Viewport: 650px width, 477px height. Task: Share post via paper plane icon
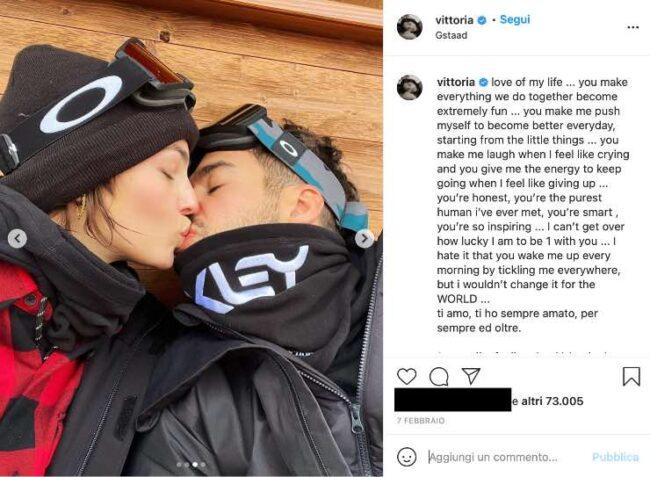point(471,376)
